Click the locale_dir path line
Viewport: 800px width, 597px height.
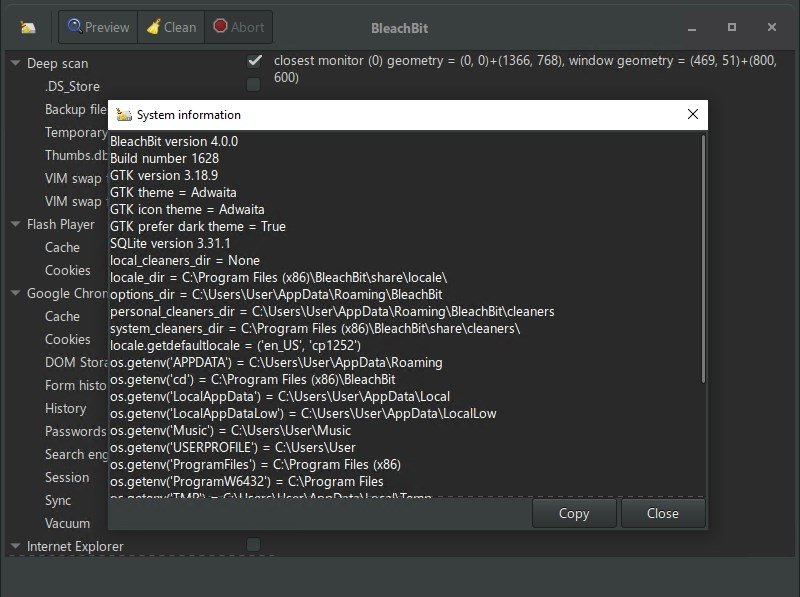point(279,278)
